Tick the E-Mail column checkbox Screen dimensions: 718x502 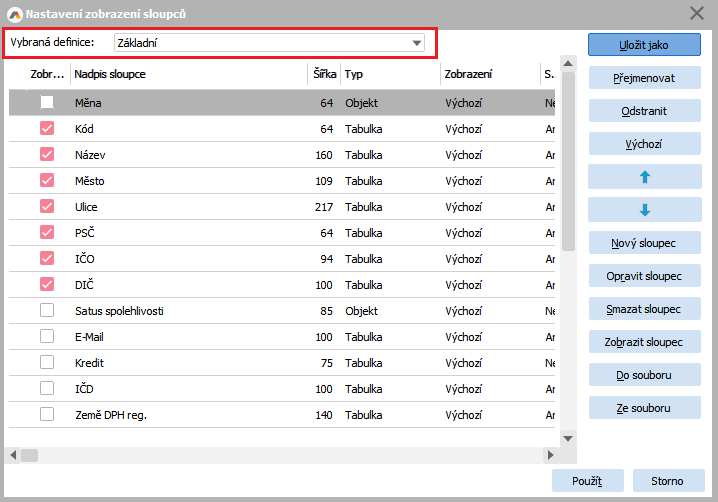pos(47,337)
